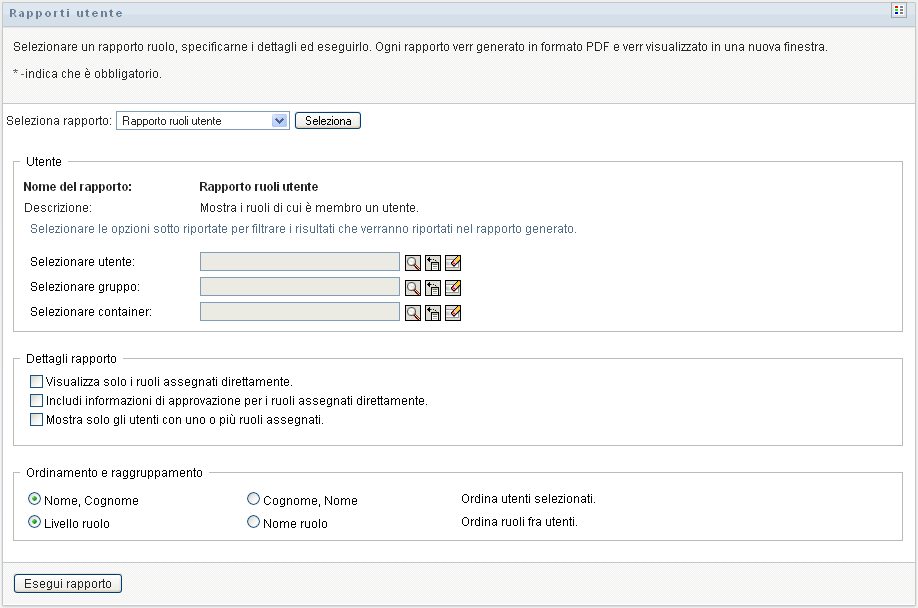Open history list for Selezionare container
Screen dimensions: 918x608
[433, 312]
